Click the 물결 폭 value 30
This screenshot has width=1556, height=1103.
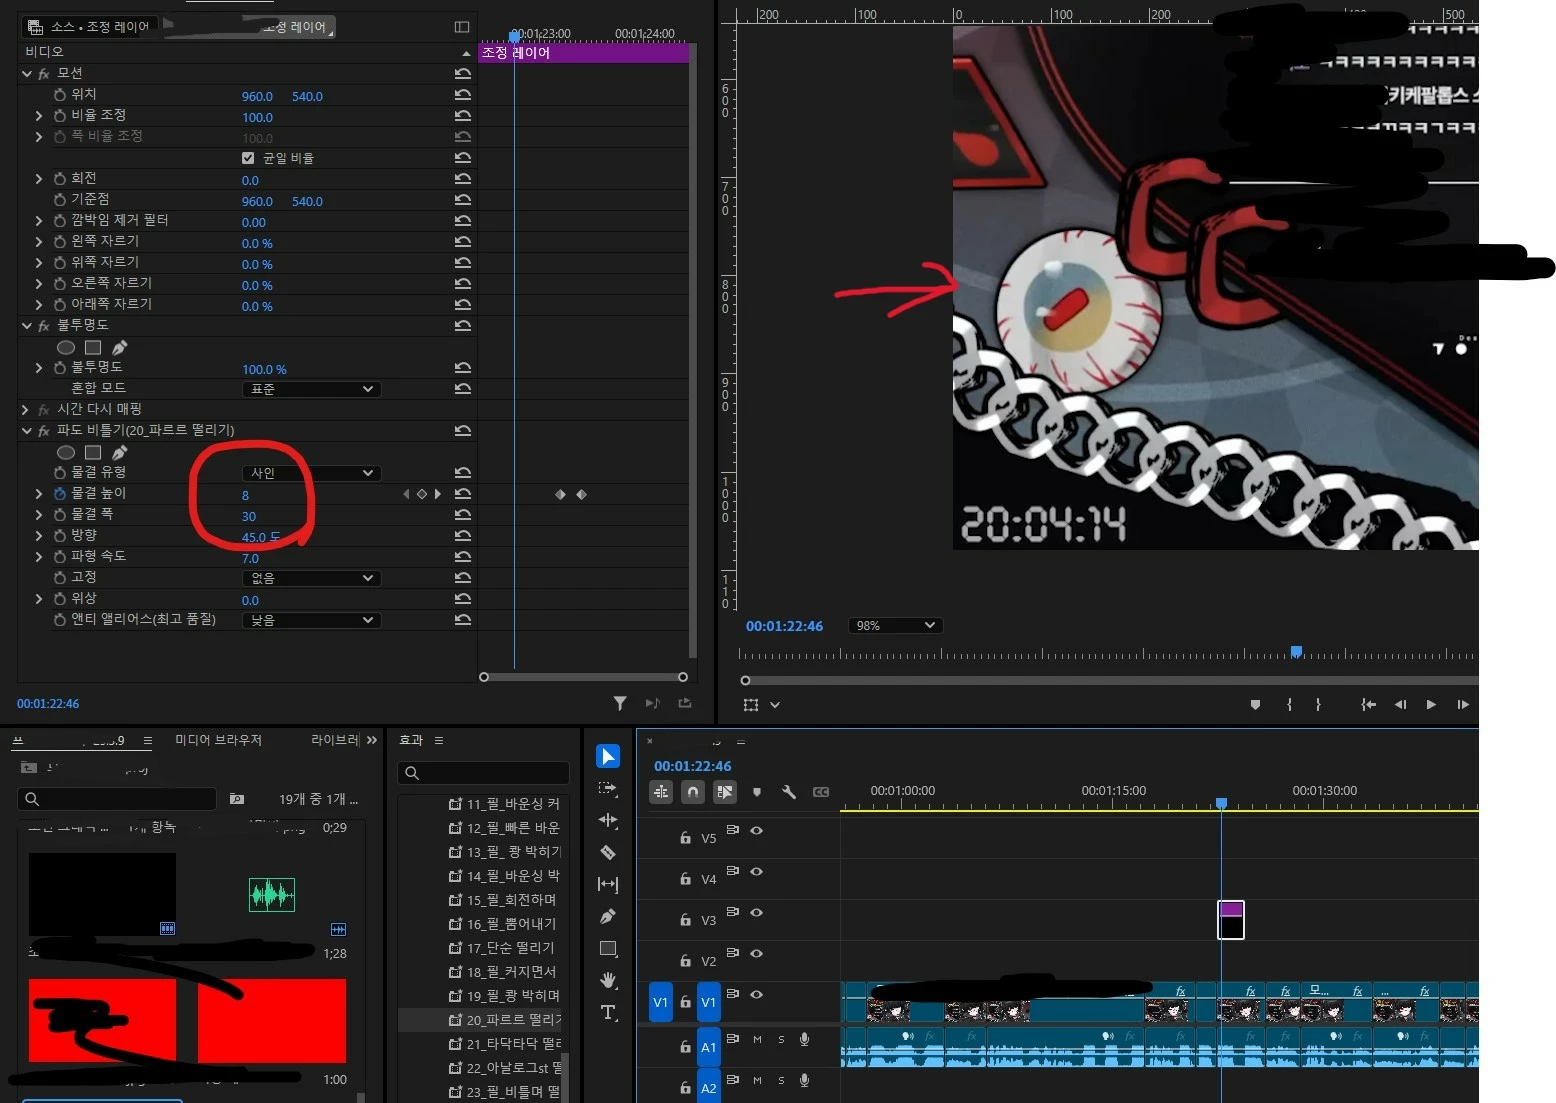click(249, 516)
